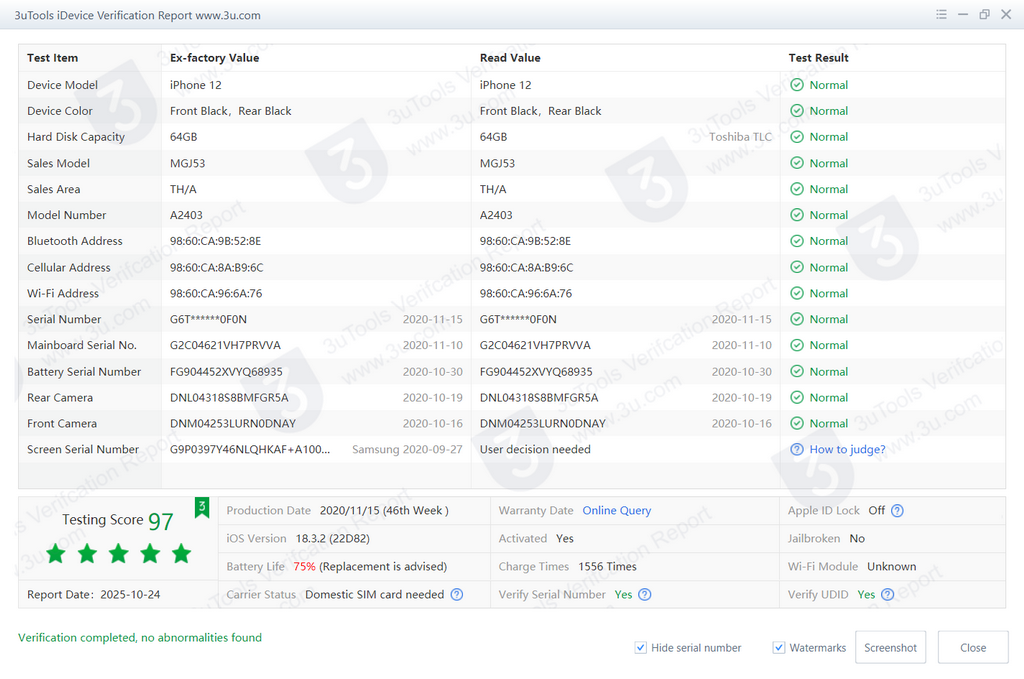1024x679 pixels.
Task: Click the Wi-Fi Module Unknown value
Action: point(891,566)
